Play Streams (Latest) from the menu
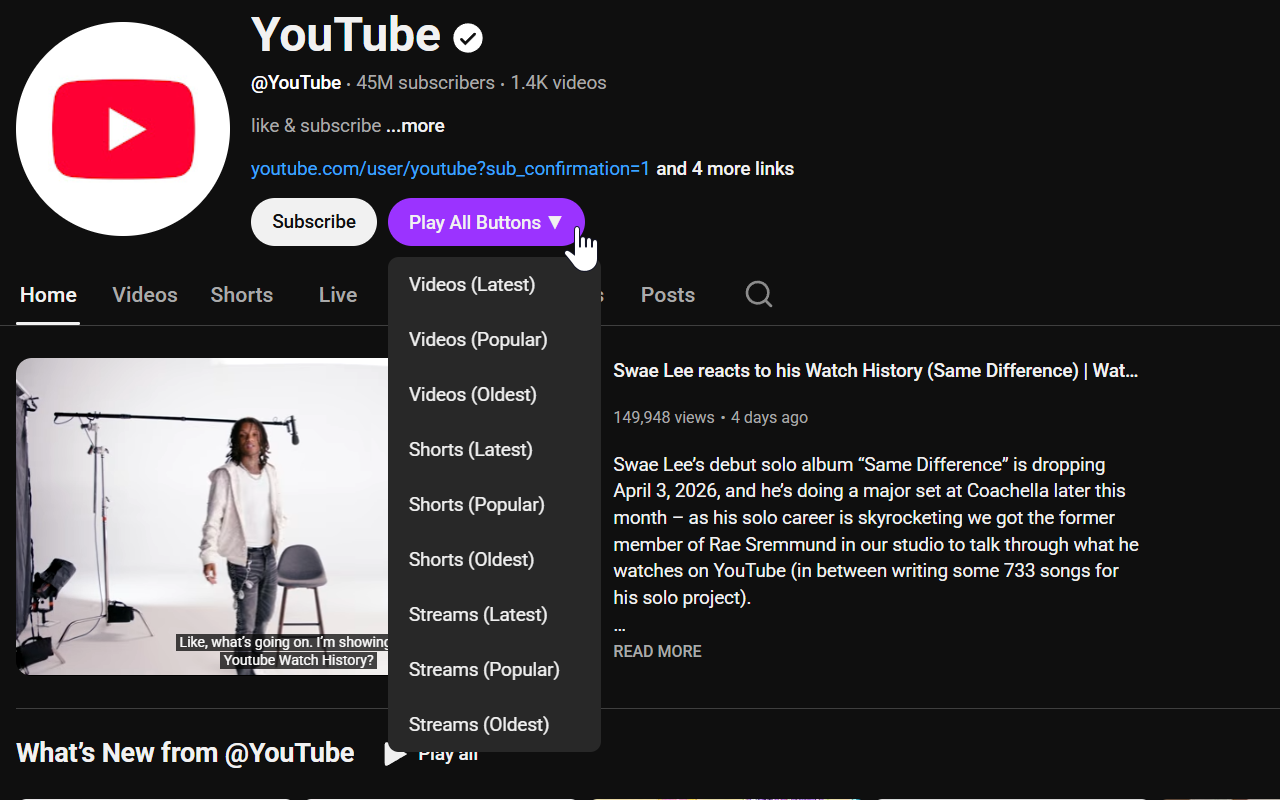The image size is (1280, 800). tap(494, 615)
